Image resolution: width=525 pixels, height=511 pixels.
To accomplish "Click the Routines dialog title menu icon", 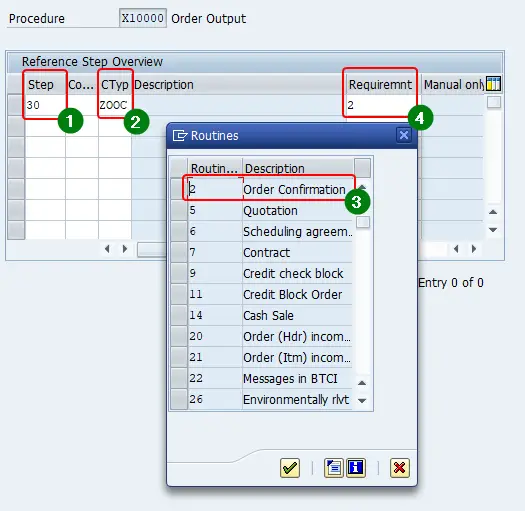I will tap(180, 136).
